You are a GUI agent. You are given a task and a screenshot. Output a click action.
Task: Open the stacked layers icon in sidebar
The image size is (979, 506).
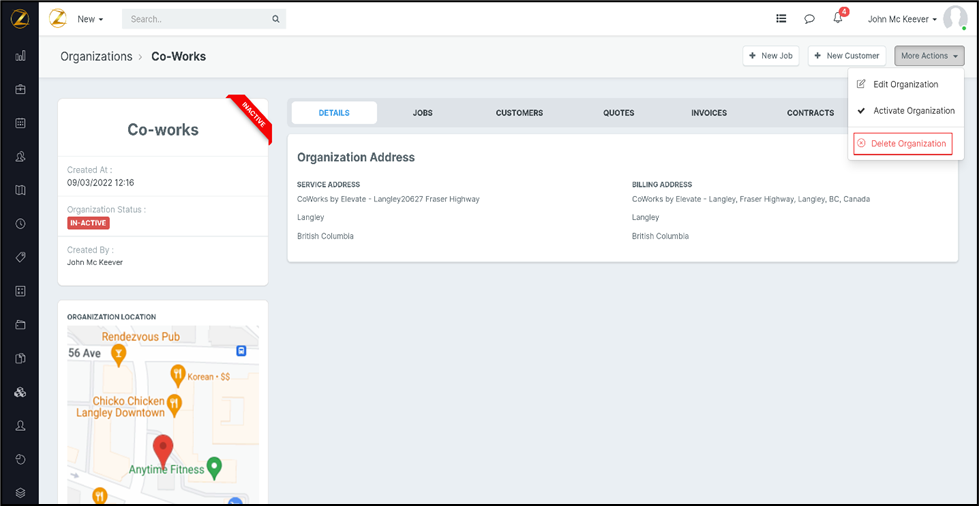[20, 494]
